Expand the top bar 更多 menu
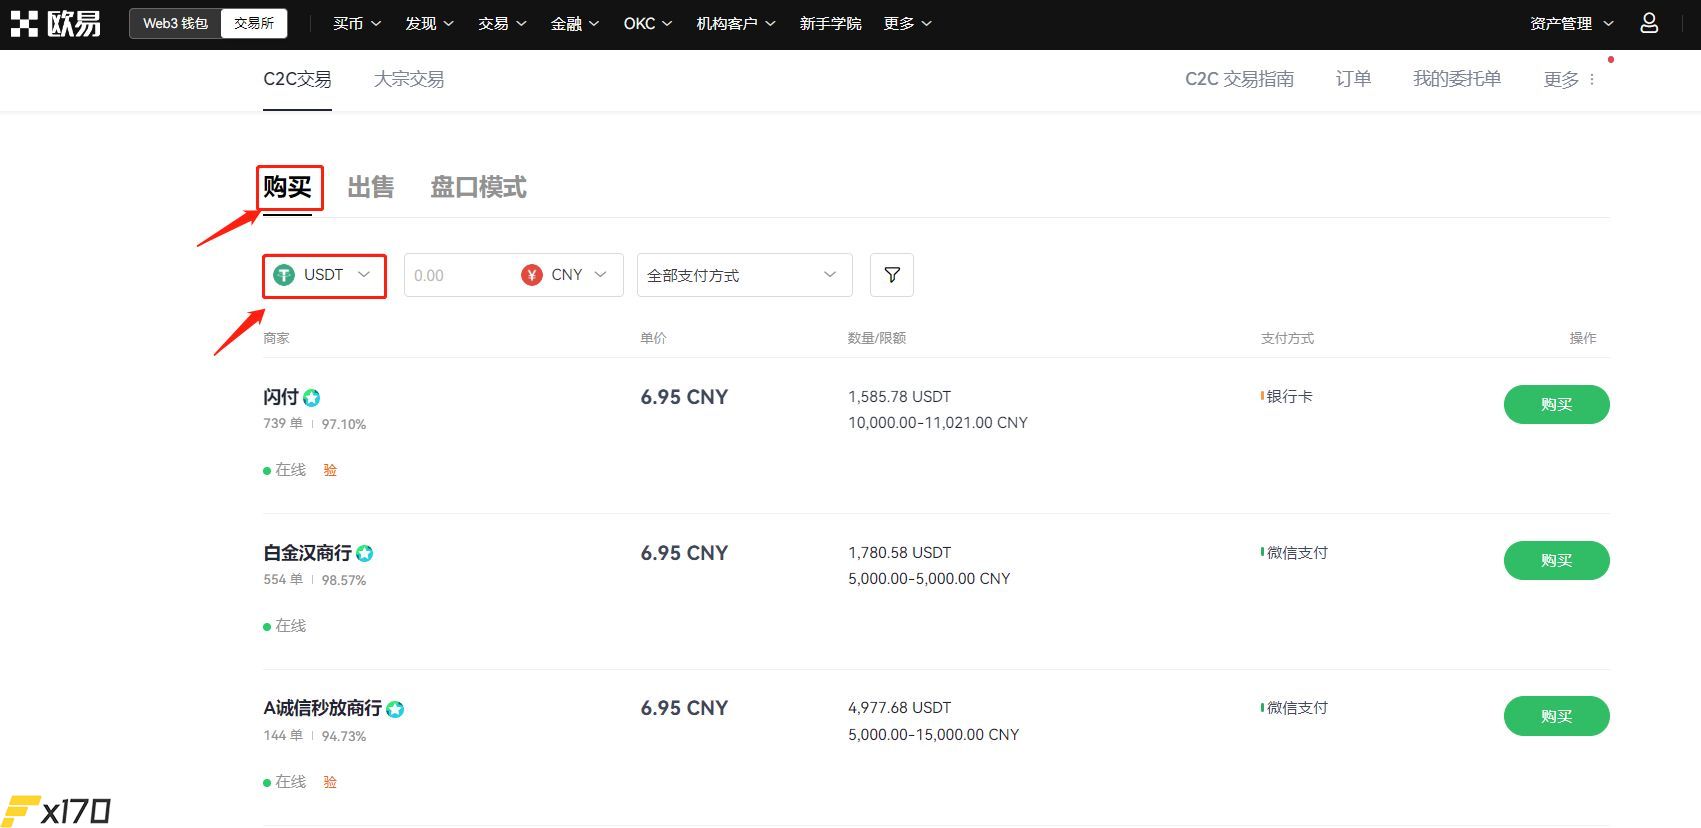The image size is (1701, 828). point(908,23)
